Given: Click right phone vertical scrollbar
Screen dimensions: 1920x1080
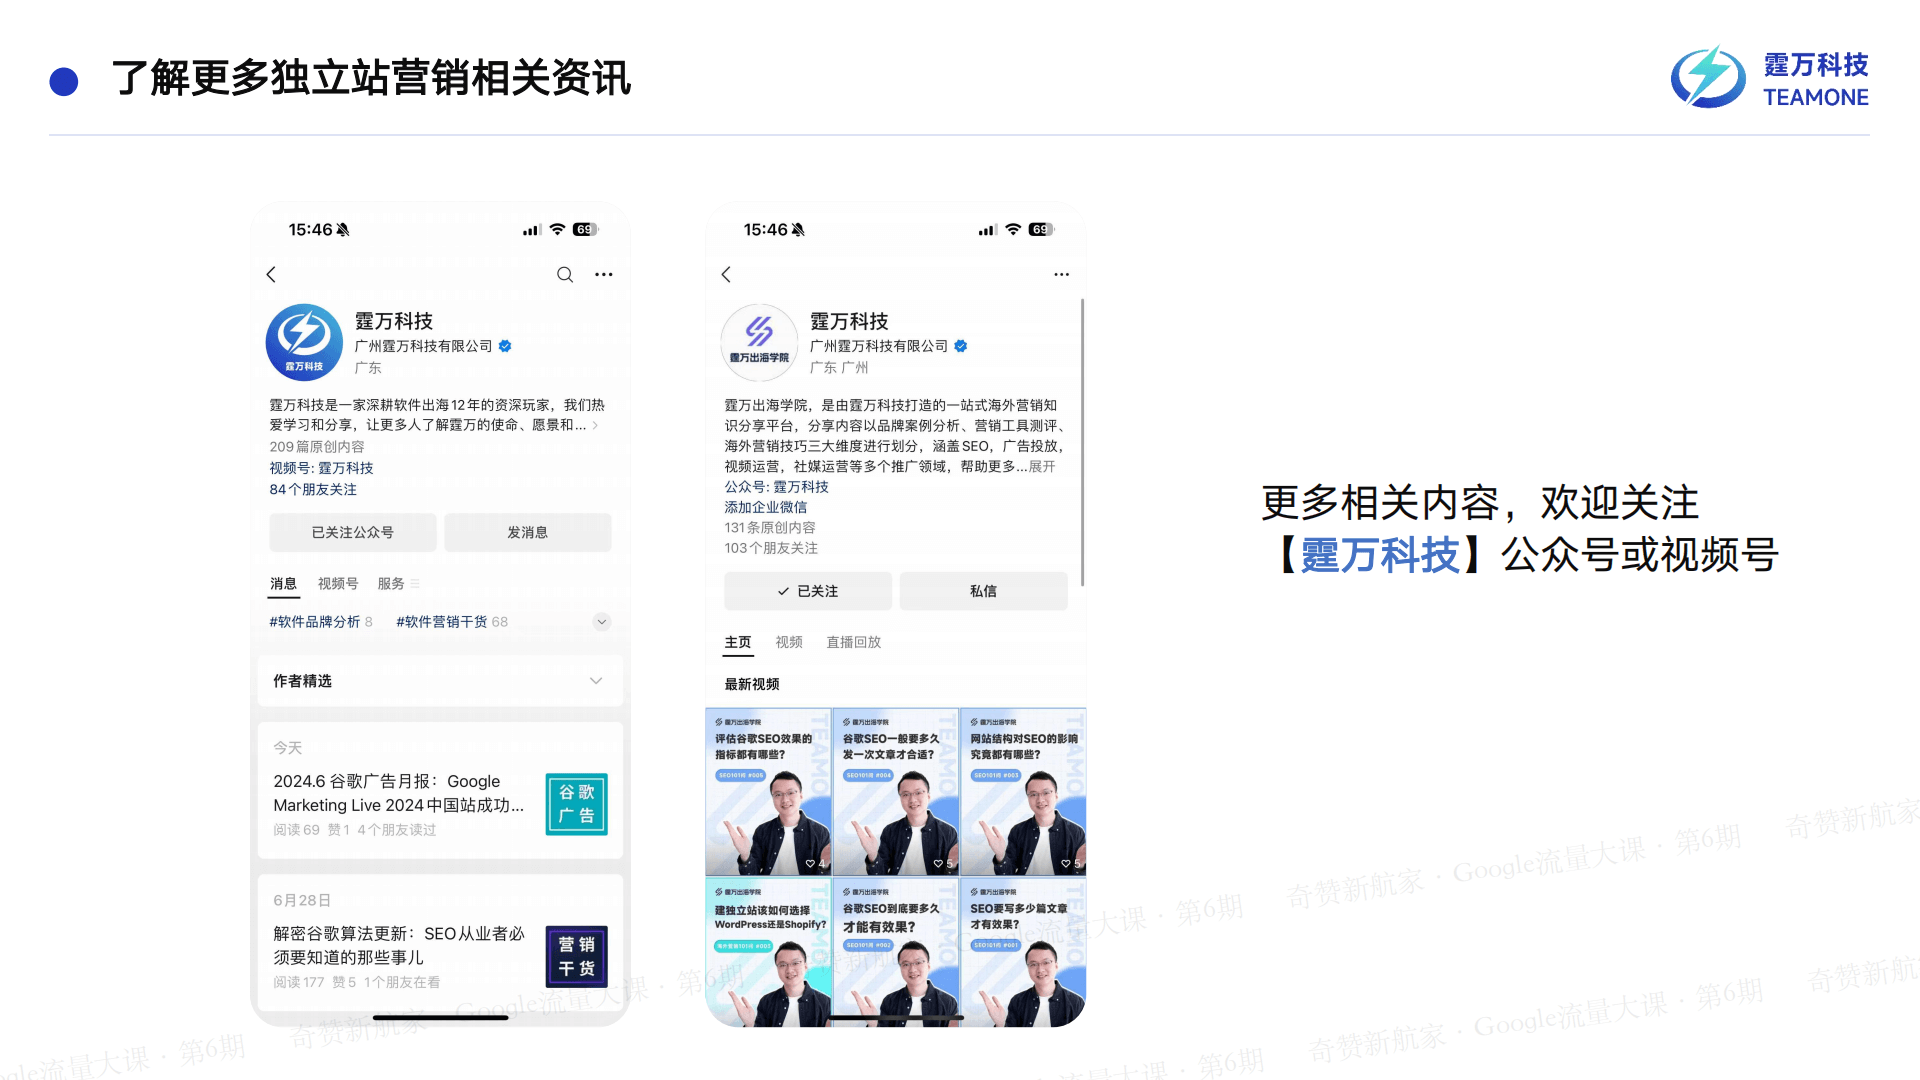Looking at the screenshot, I should click(x=1082, y=440).
